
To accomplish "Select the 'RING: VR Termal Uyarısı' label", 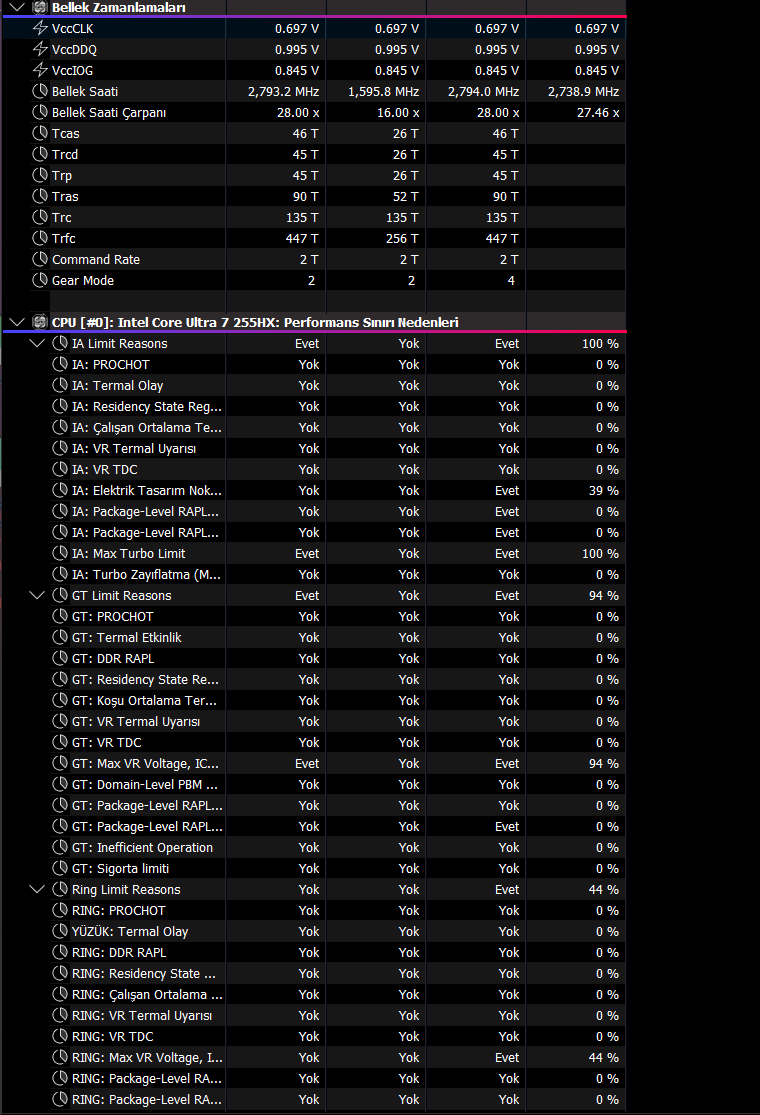I will [x=142, y=1015].
